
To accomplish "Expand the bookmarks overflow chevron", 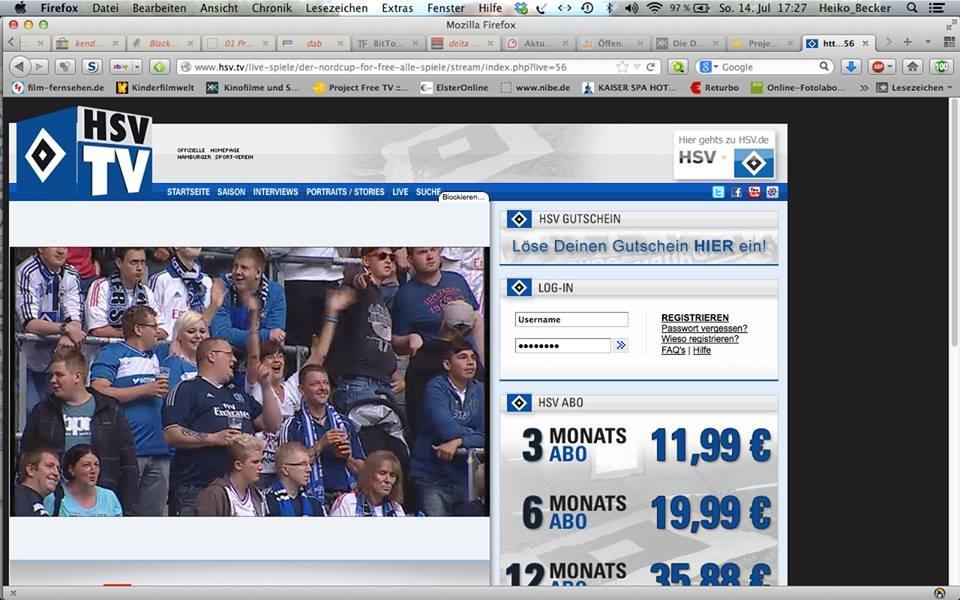I will pos(863,88).
